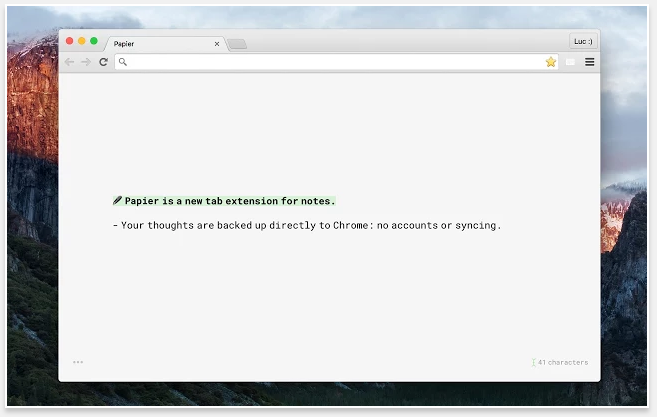
Task: Select the Papier tab
Action: (x=166, y=44)
